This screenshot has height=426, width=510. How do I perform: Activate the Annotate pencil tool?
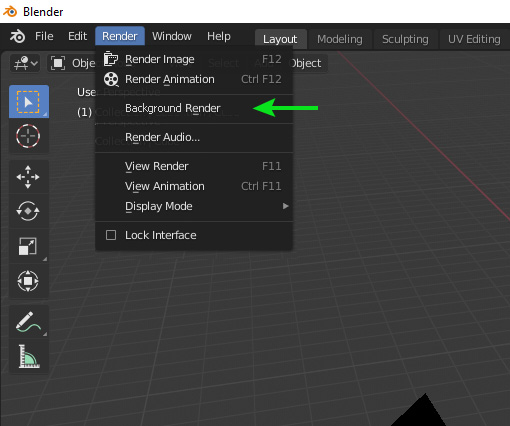[29, 322]
